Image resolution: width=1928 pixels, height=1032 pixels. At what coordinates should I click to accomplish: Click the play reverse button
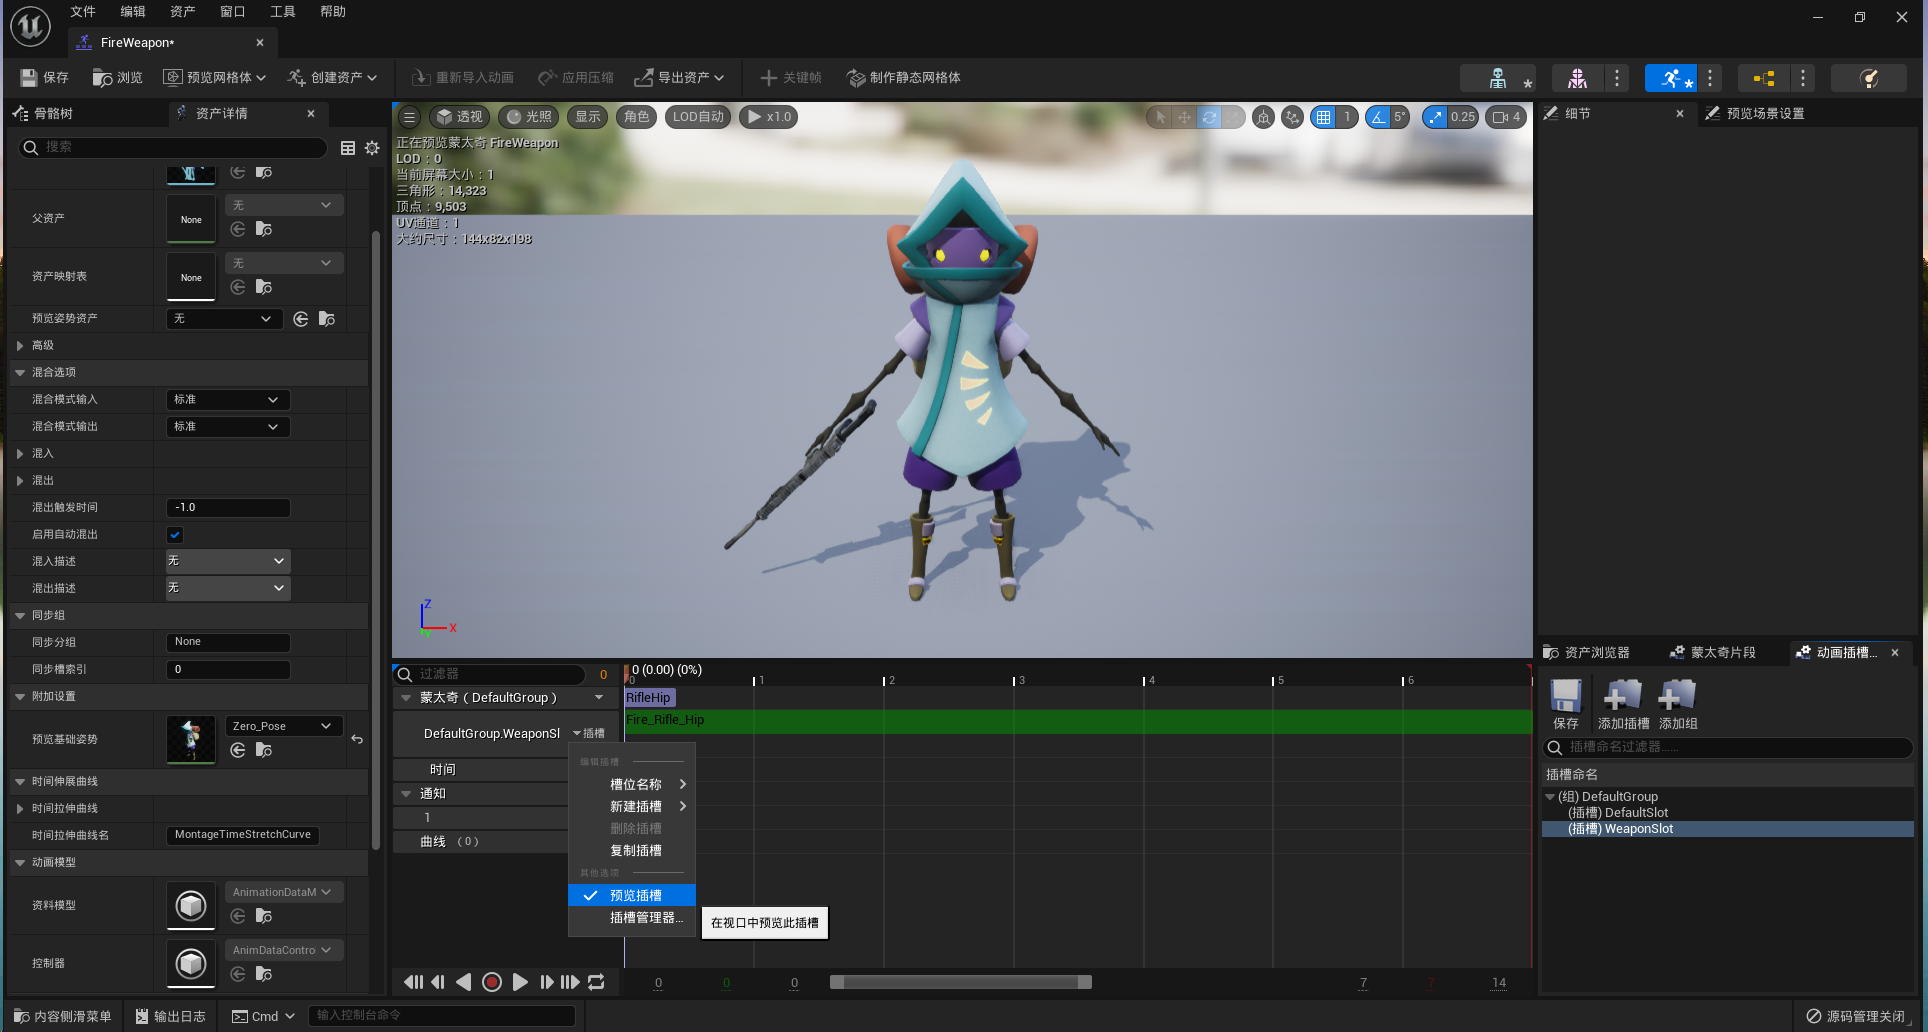tap(464, 982)
